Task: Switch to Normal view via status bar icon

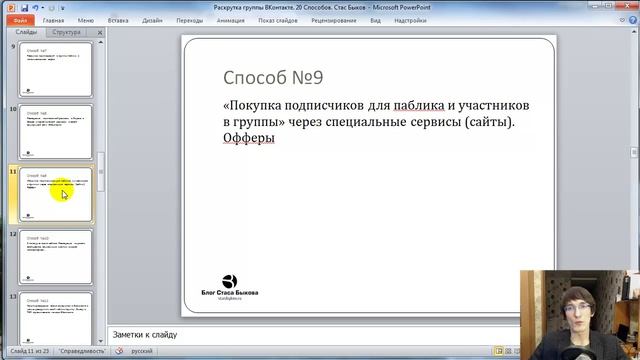Action: pos(499,351)
